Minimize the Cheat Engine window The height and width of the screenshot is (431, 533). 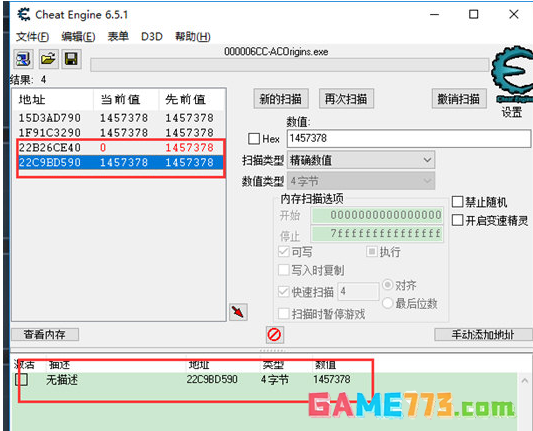[434, 14]
